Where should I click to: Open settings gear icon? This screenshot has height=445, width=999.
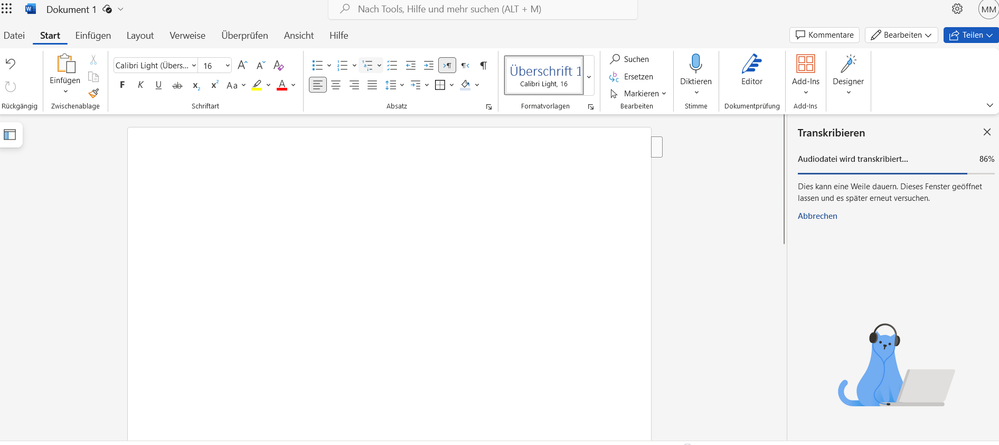(x=956, y=9)
